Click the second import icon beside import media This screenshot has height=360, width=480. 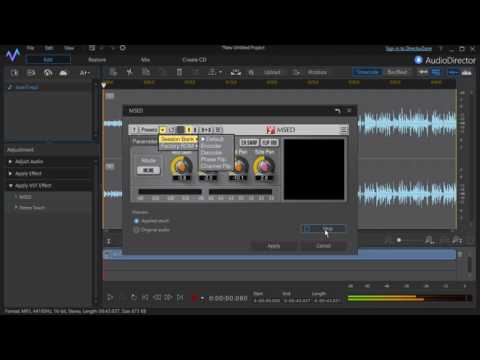[31, 73]
